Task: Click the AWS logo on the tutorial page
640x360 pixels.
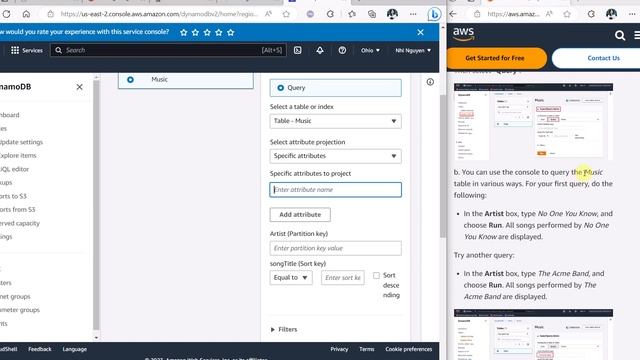Action: coord(464,34)
